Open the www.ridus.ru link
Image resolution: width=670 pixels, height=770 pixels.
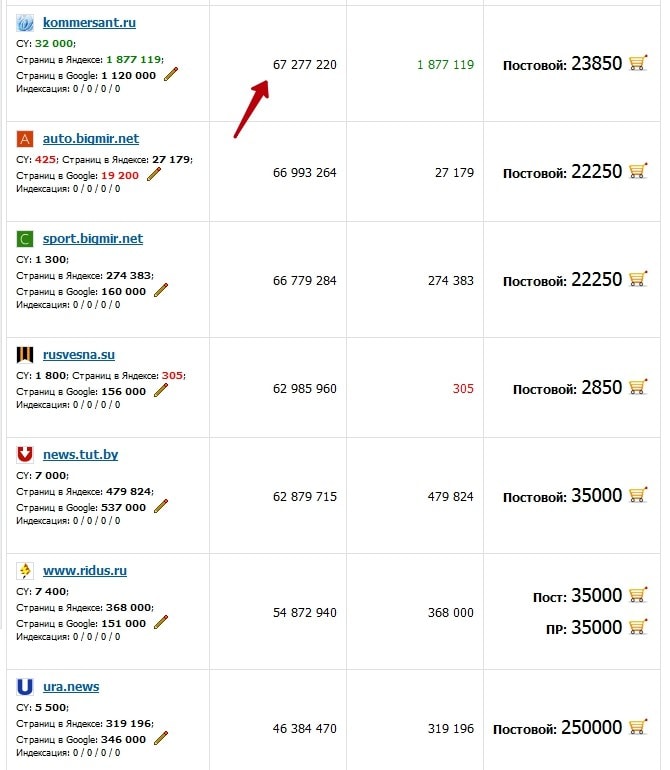coord(84,570)
